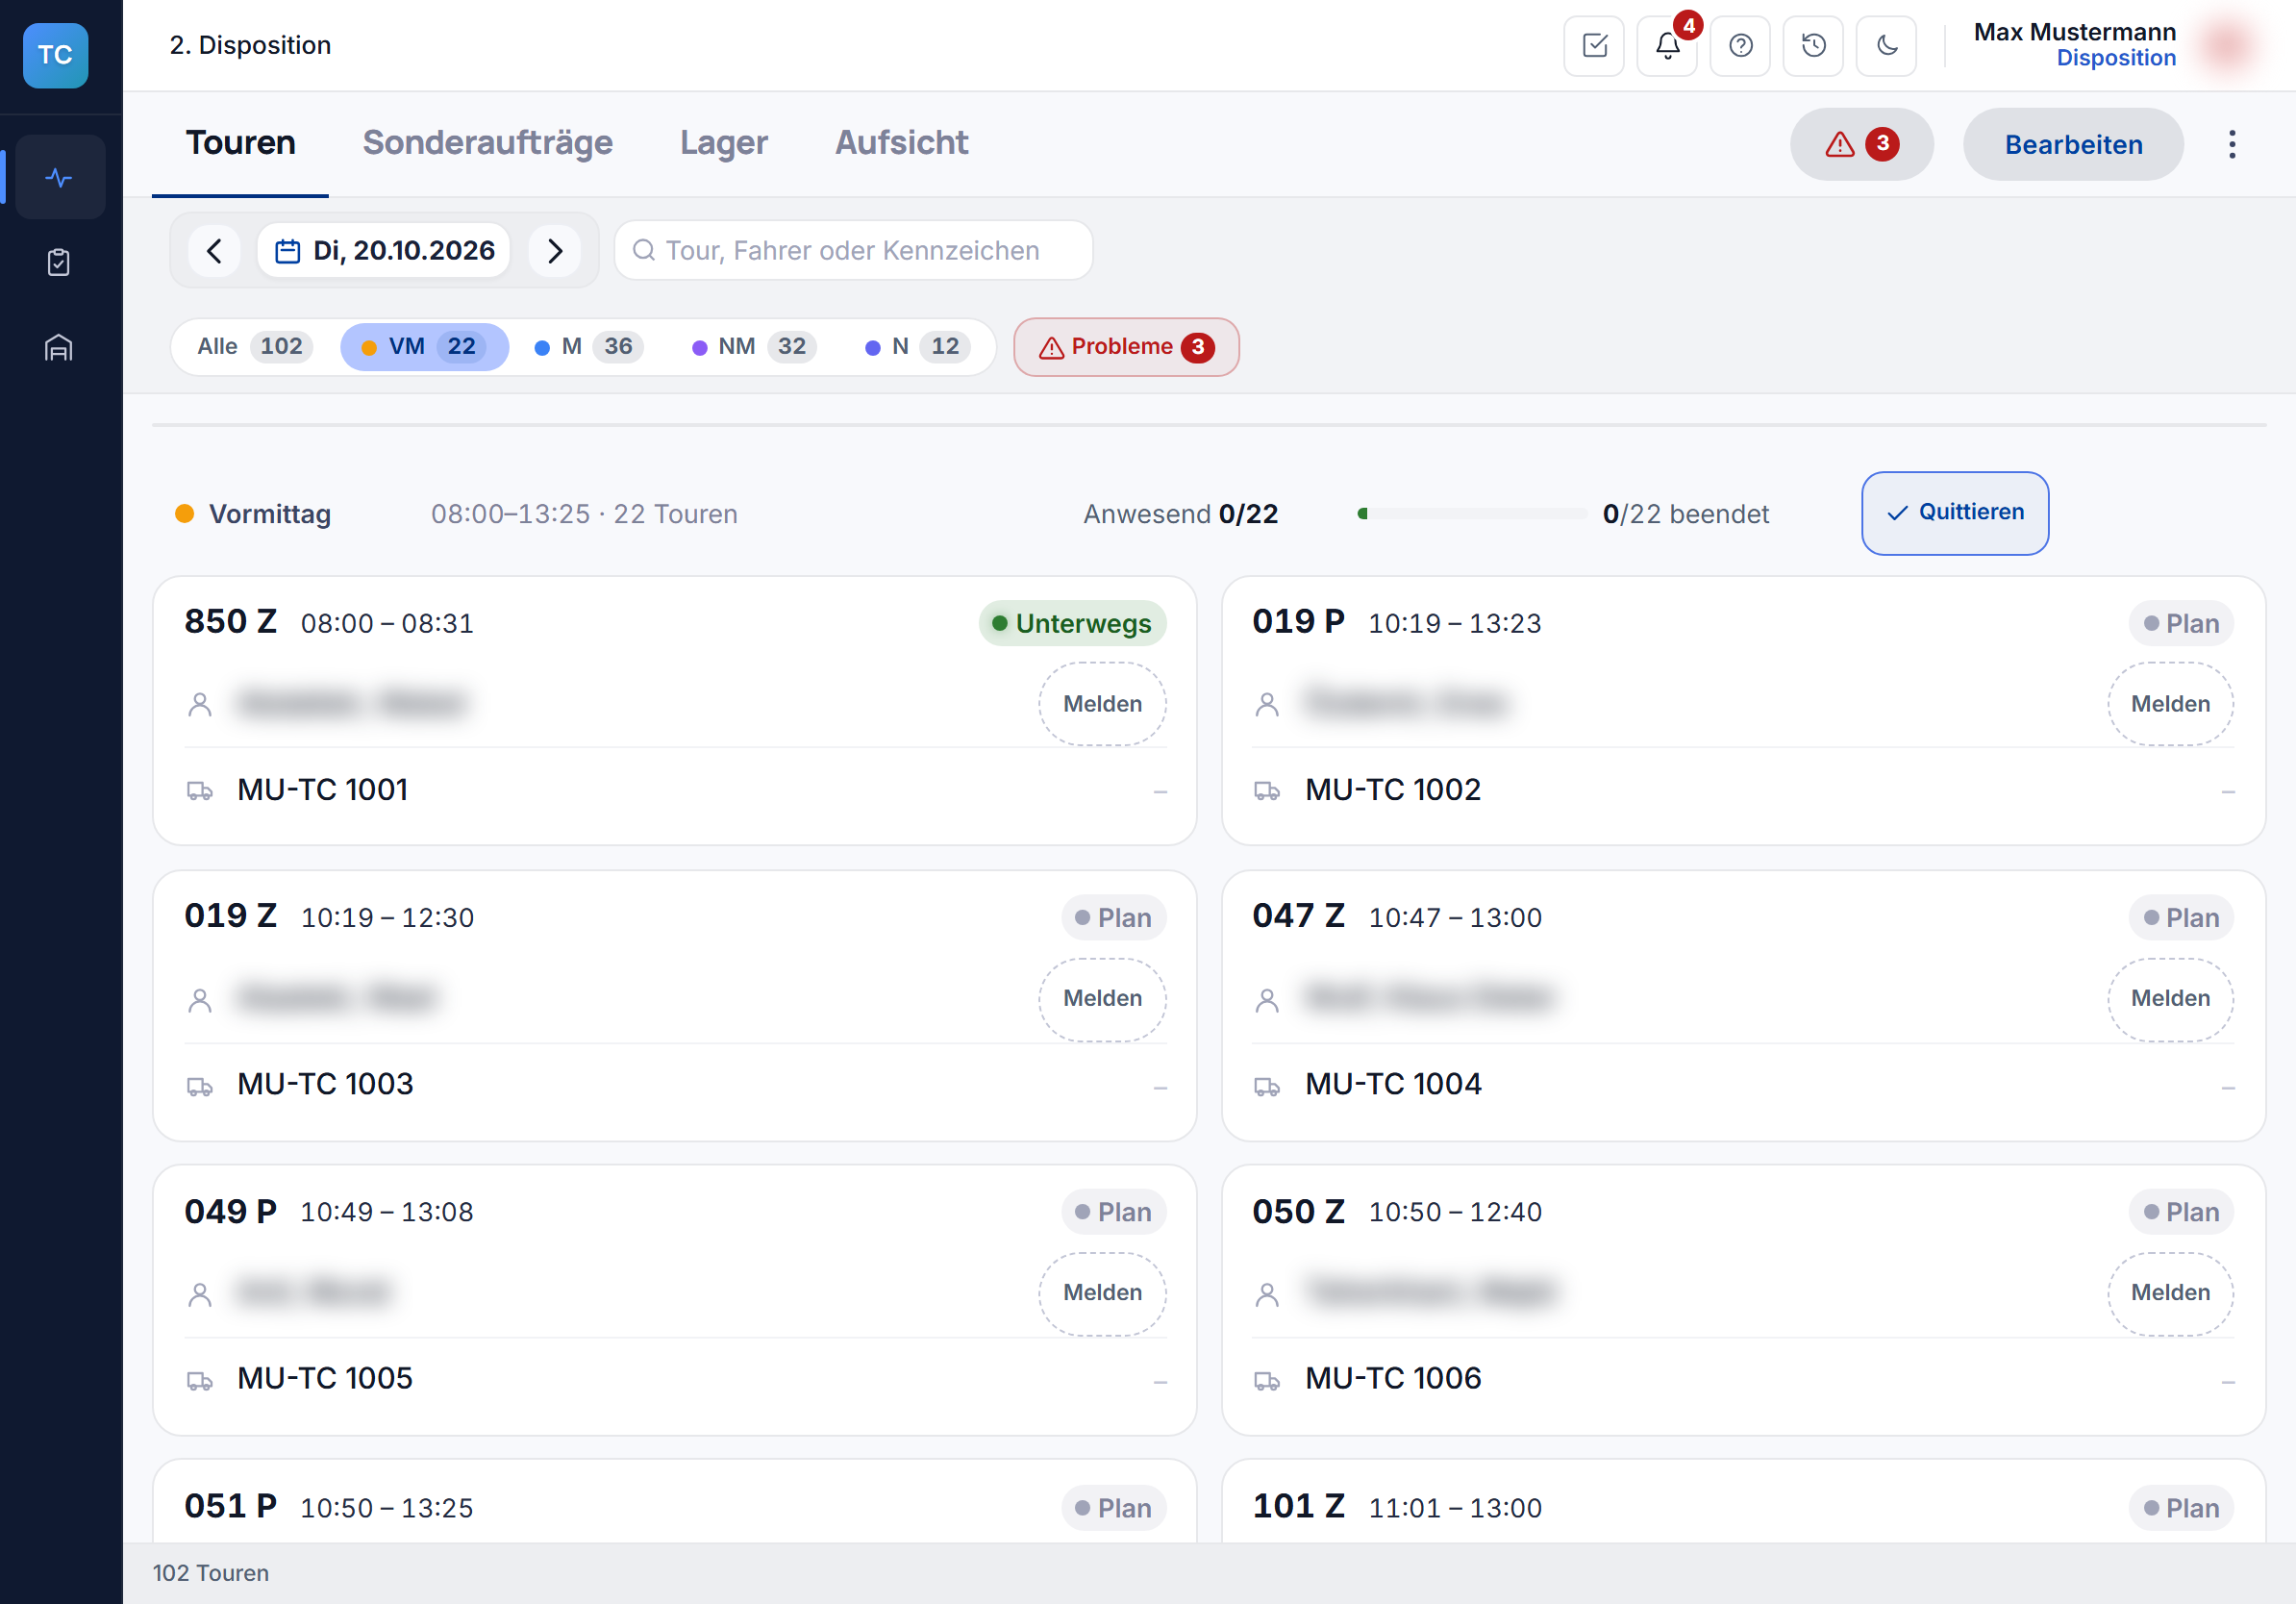
Task: Select the NM 32 shift filter
Action: click(755, 347)
